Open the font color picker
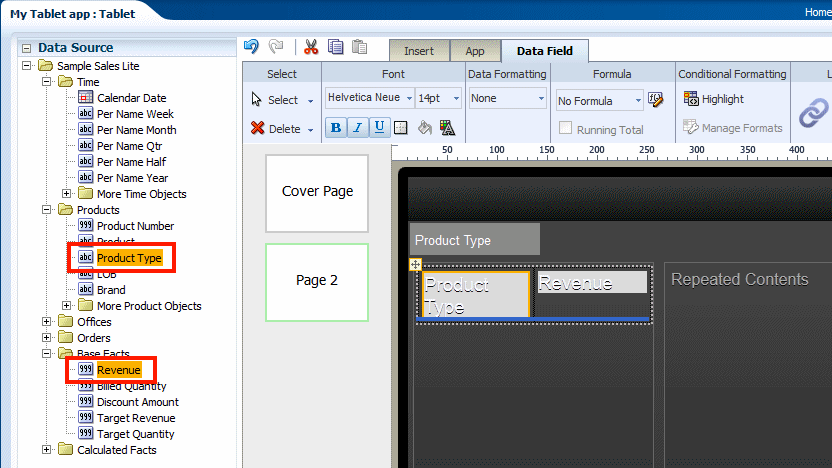 coord(447,128)
